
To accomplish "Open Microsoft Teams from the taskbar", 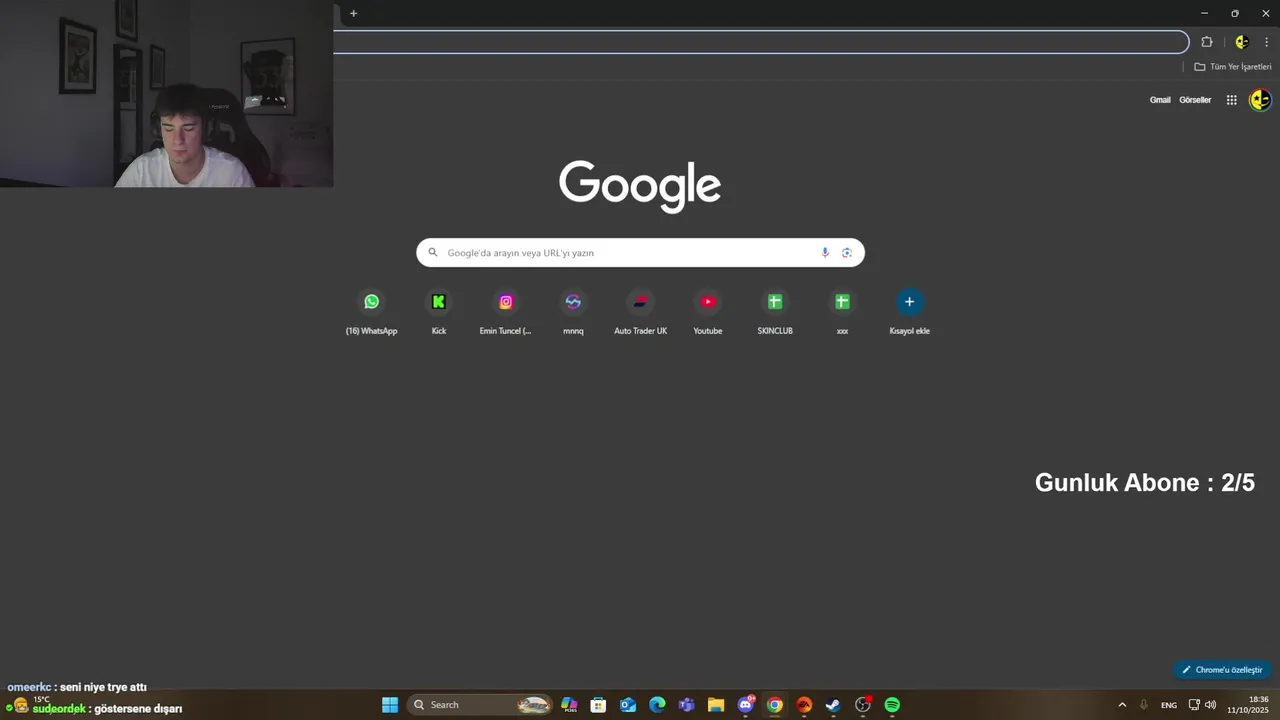I will 686,705.
